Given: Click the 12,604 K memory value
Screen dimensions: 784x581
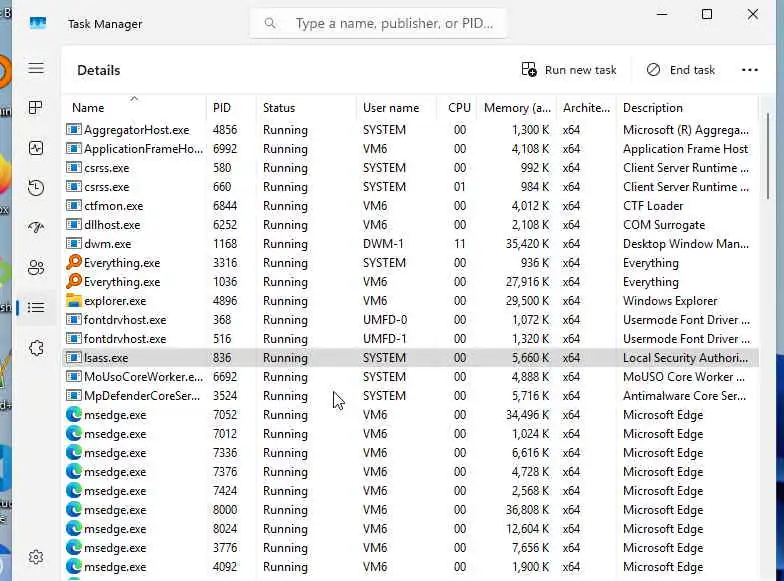Looking at the screenshot, I should pyautogui.click(x=527, y=529).
